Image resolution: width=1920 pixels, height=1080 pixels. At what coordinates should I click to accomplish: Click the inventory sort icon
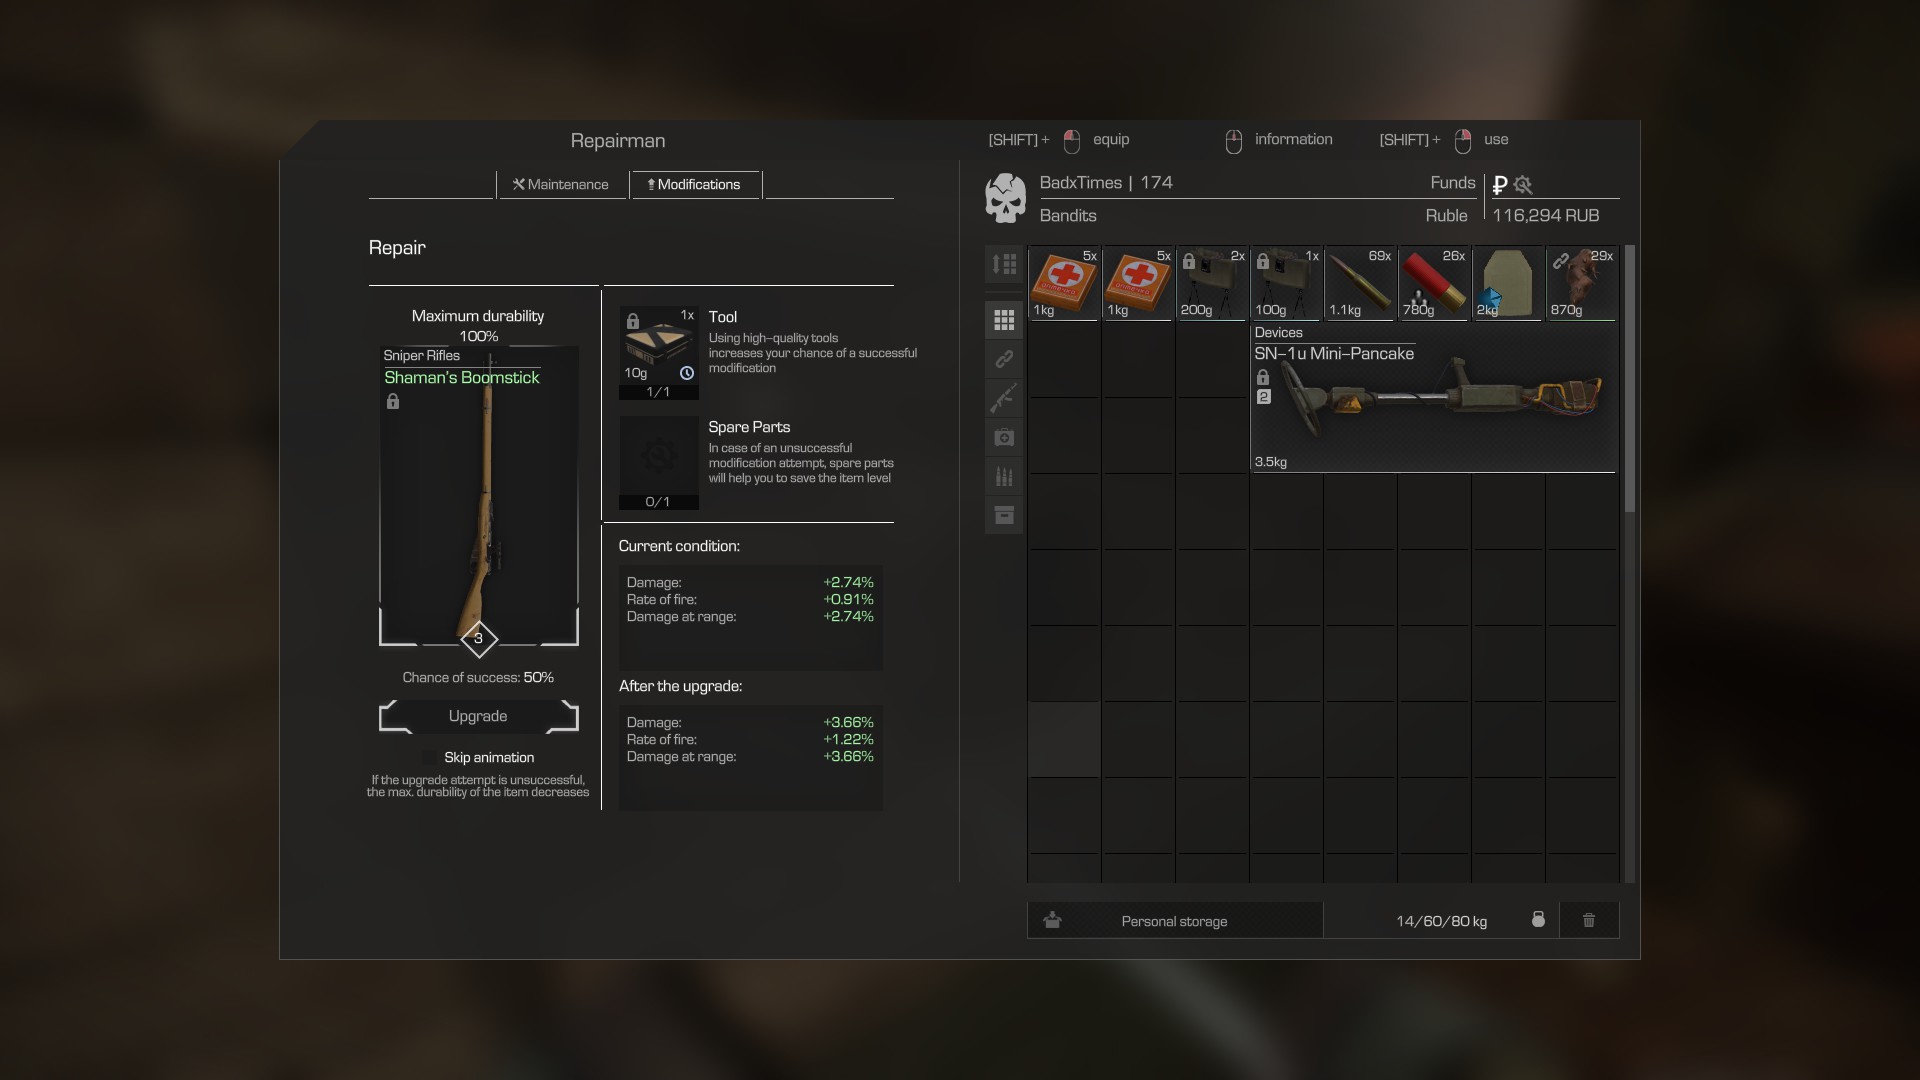[1004, 265]
